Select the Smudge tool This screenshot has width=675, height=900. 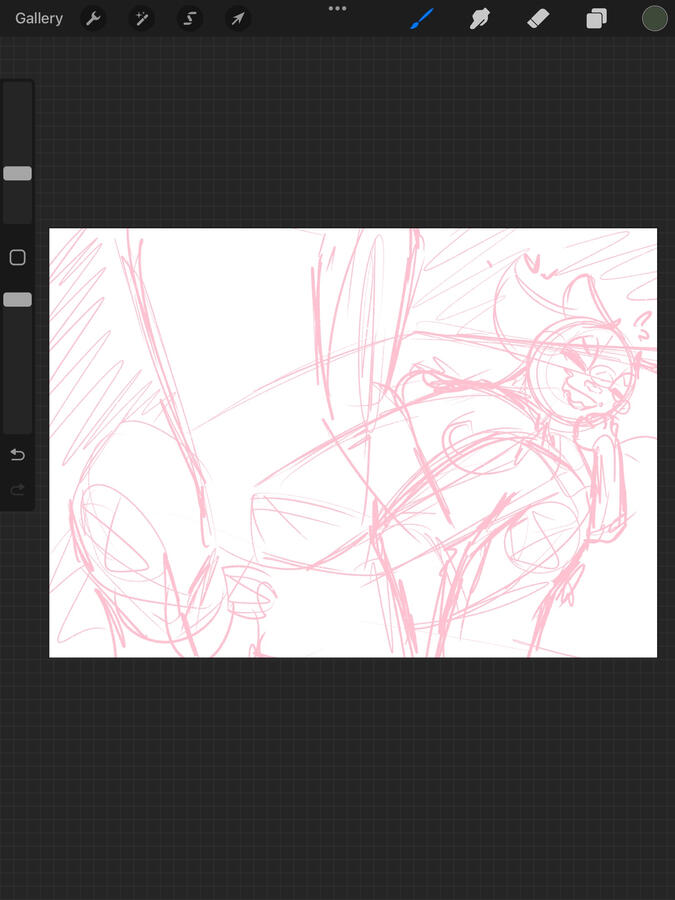(x=480, y=19)
